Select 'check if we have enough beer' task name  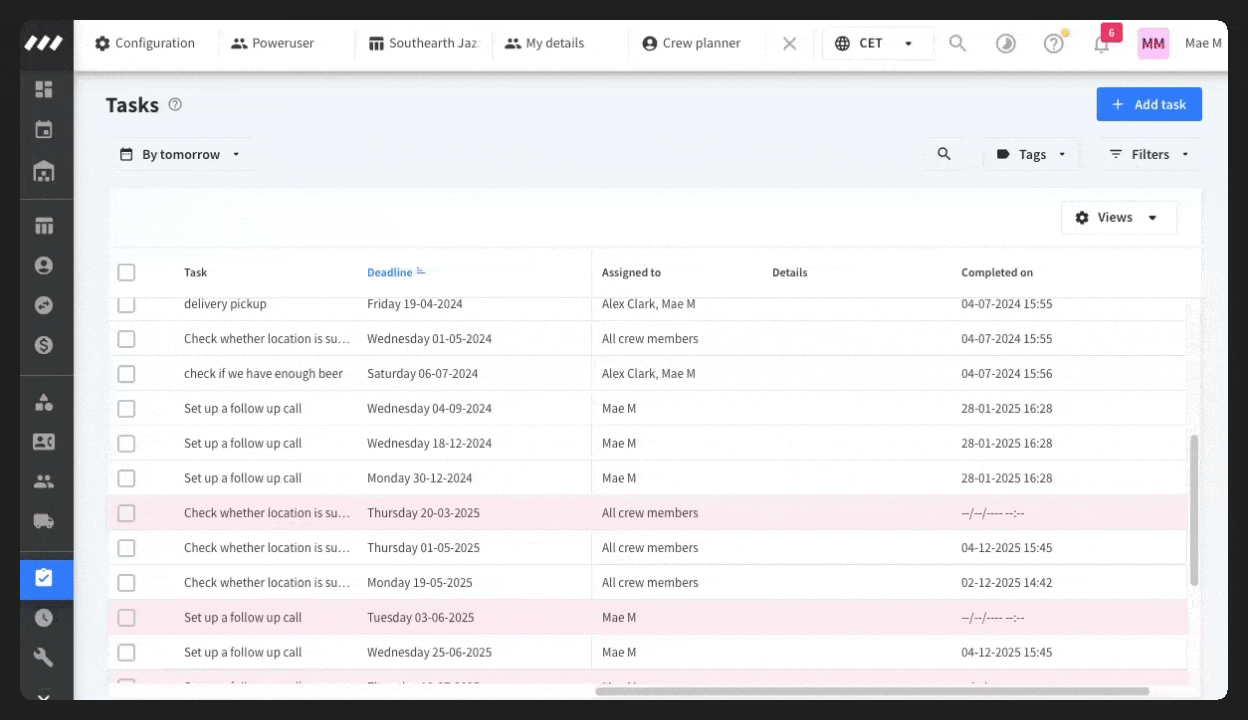click(263, 374)
